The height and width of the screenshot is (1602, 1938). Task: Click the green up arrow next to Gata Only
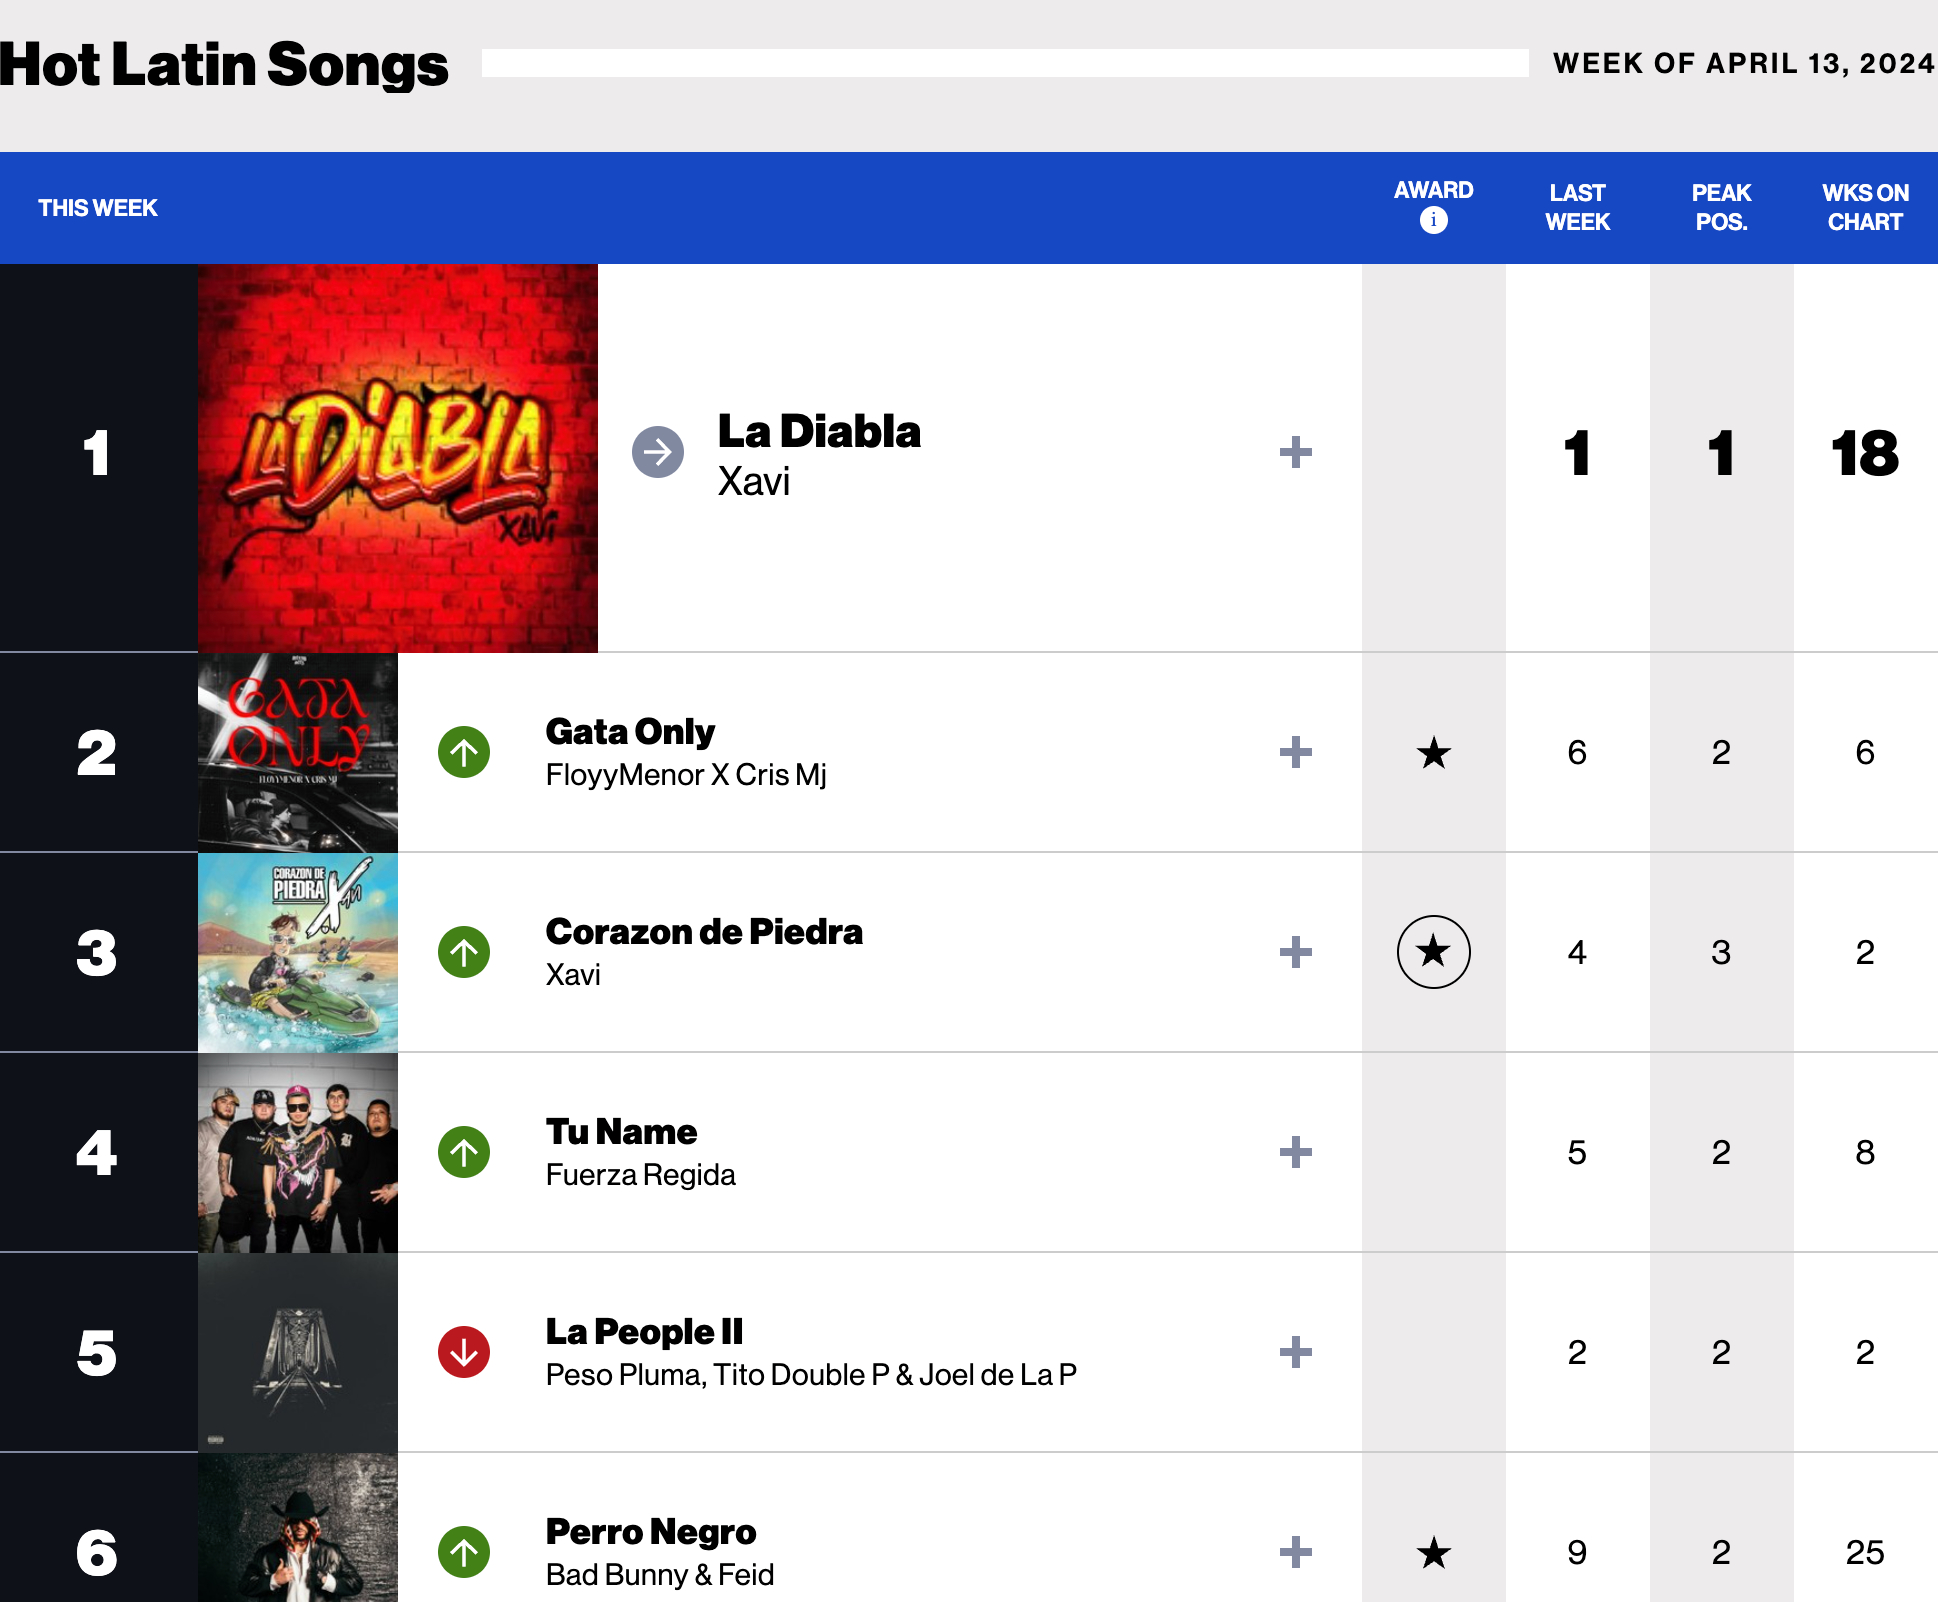[462, 753]
